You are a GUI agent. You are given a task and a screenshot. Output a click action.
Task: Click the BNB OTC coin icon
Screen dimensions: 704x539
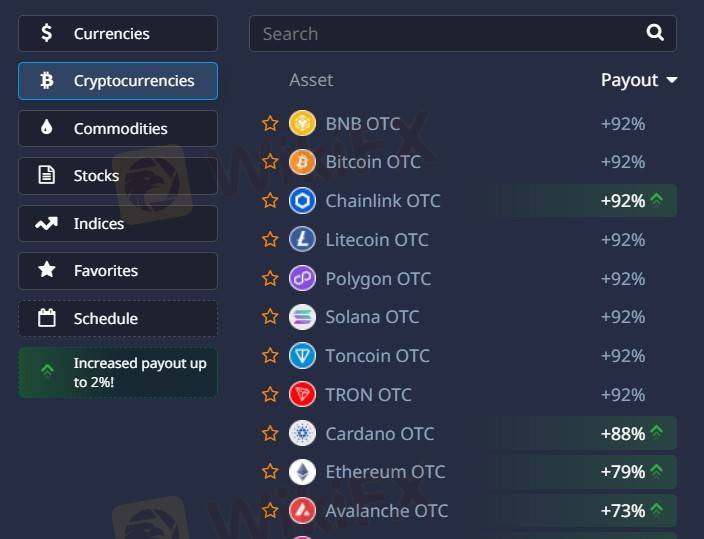pos(302,123)
